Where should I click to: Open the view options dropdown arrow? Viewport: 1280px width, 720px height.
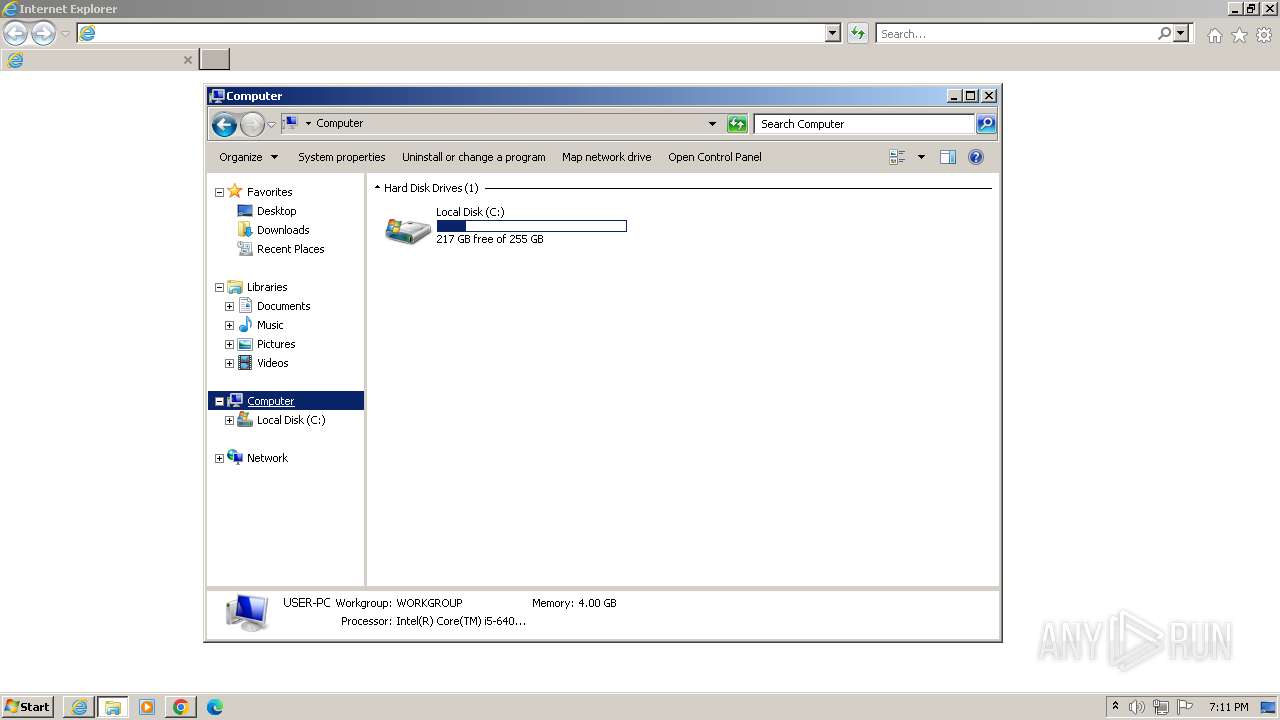click(x=921, y=157)
